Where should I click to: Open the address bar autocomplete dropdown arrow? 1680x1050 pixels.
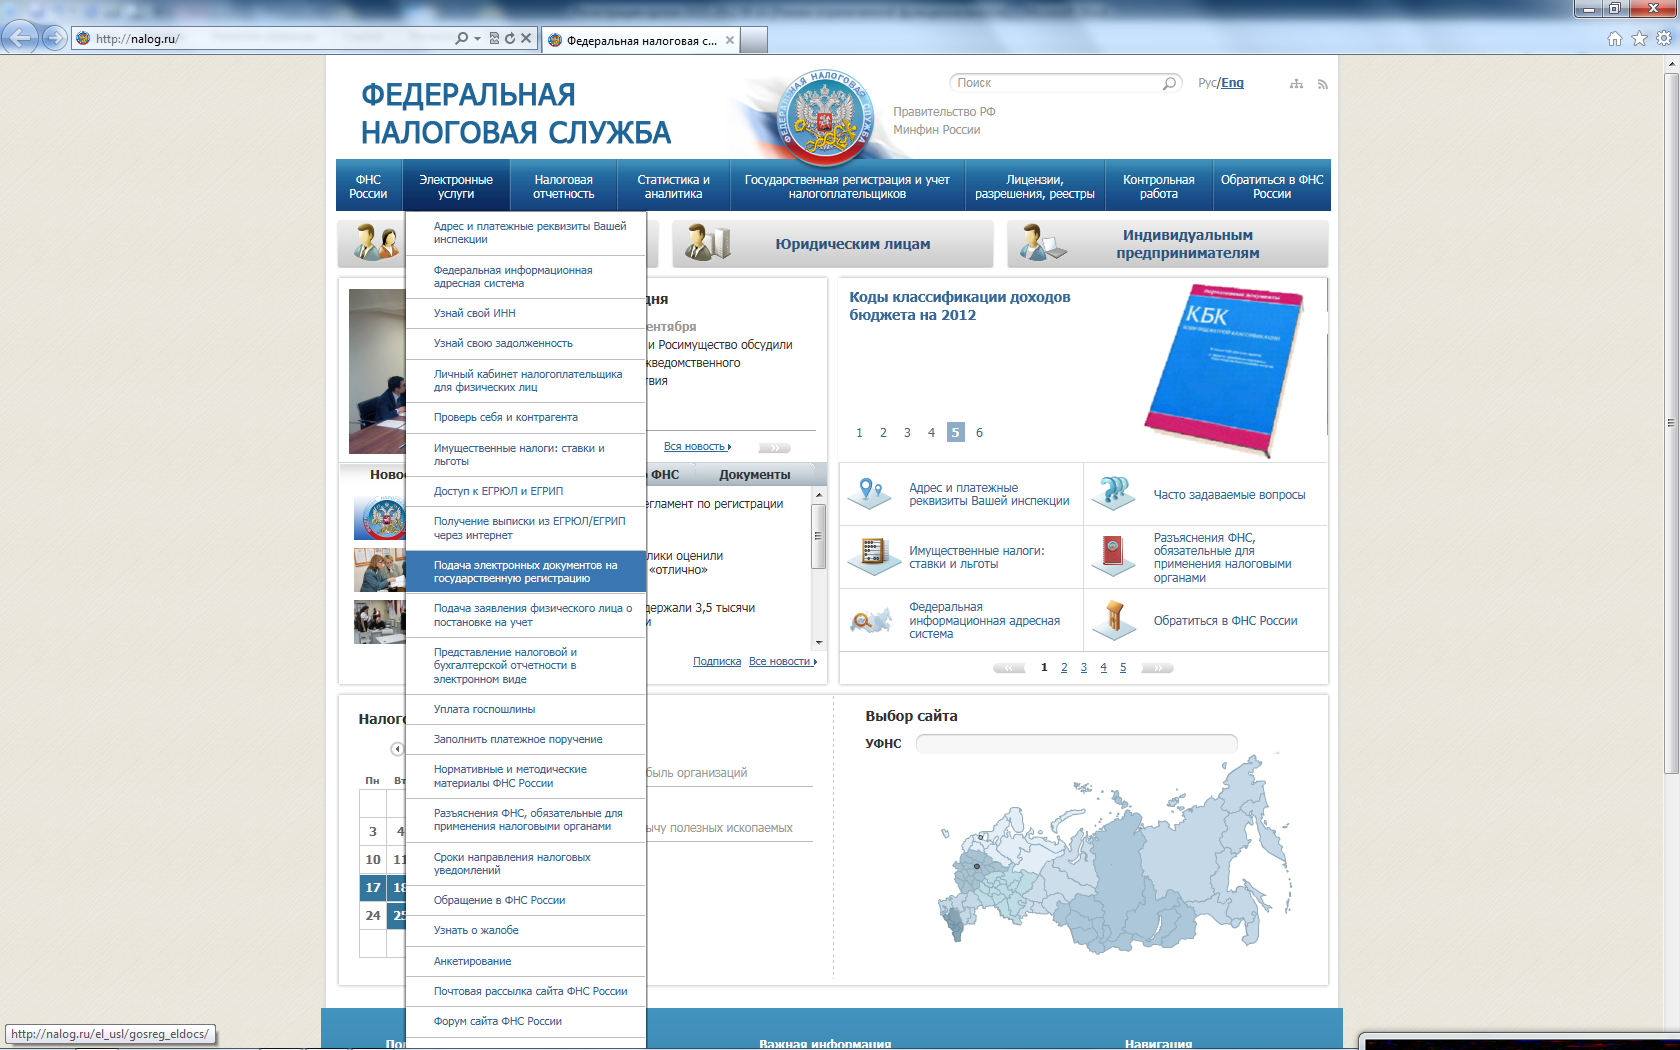477,38
